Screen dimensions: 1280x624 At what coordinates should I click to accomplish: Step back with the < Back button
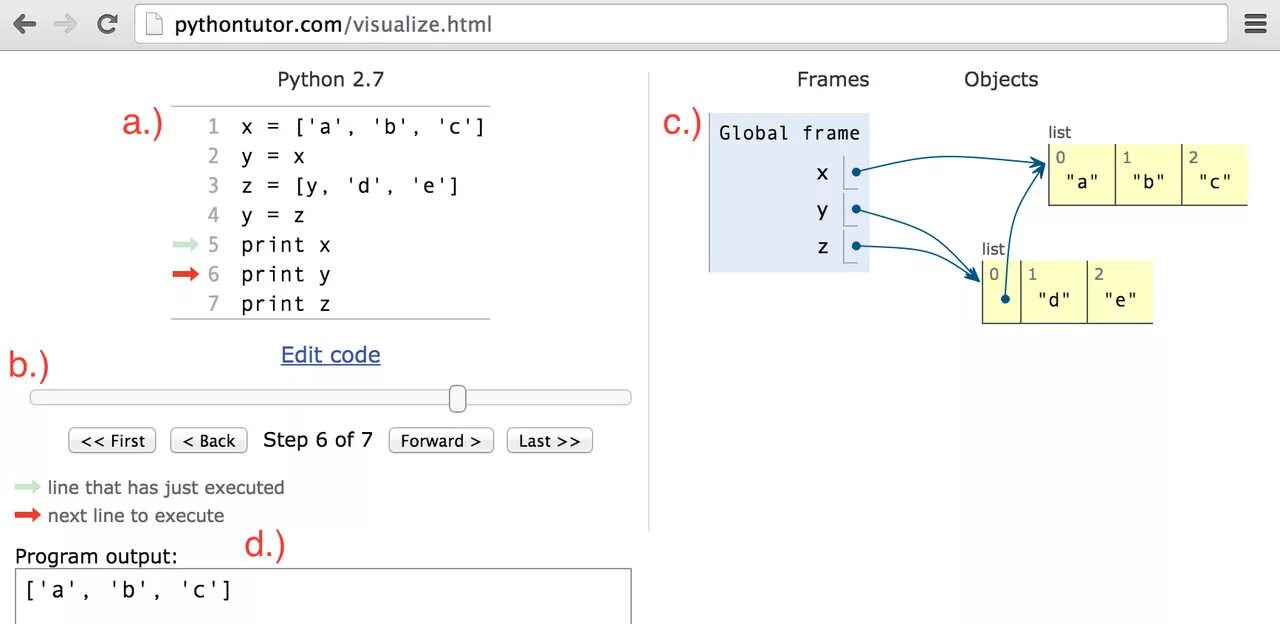point(209,441)
